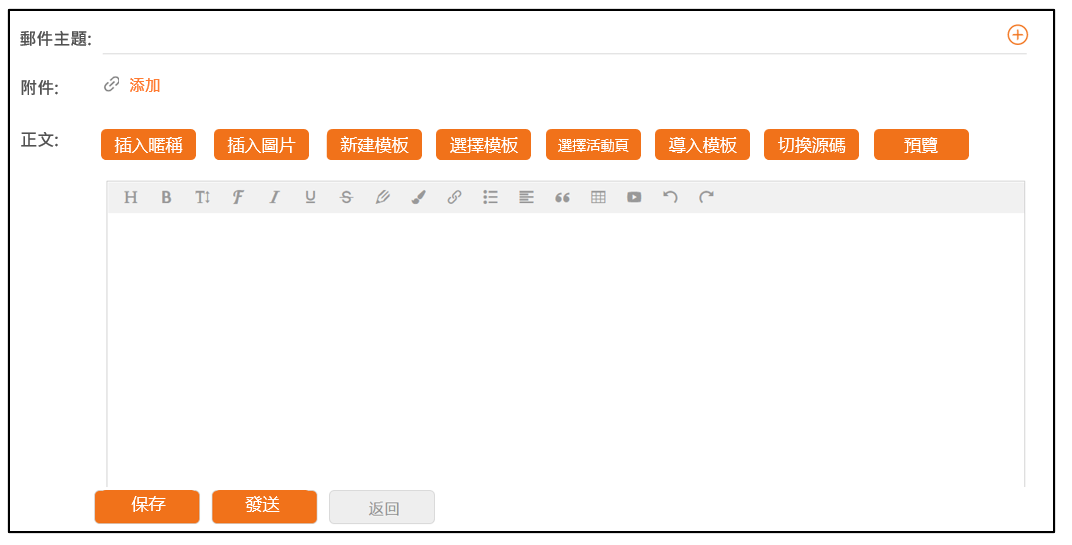The image size is (1072, 545).
Task: Open the text color pen tool
Action: pyautogui.click(x=382, y=197)
